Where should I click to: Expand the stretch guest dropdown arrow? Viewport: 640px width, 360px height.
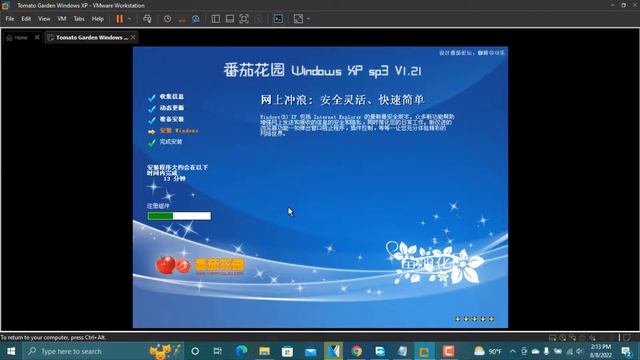click(x=308, y=19)
